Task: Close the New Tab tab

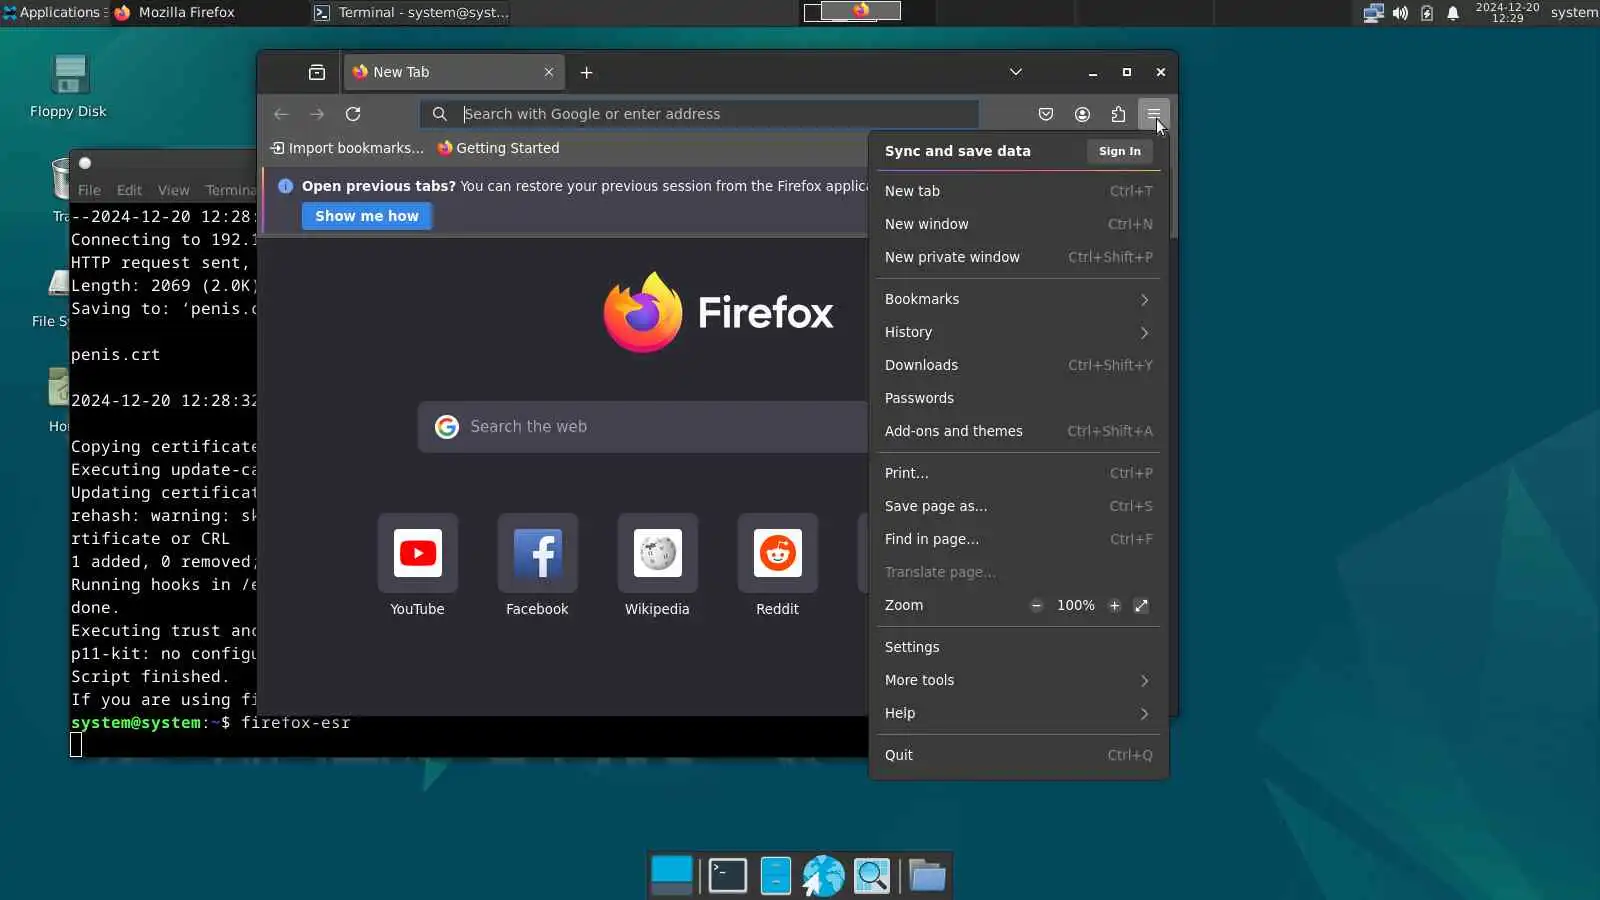Action: point(549,72)
